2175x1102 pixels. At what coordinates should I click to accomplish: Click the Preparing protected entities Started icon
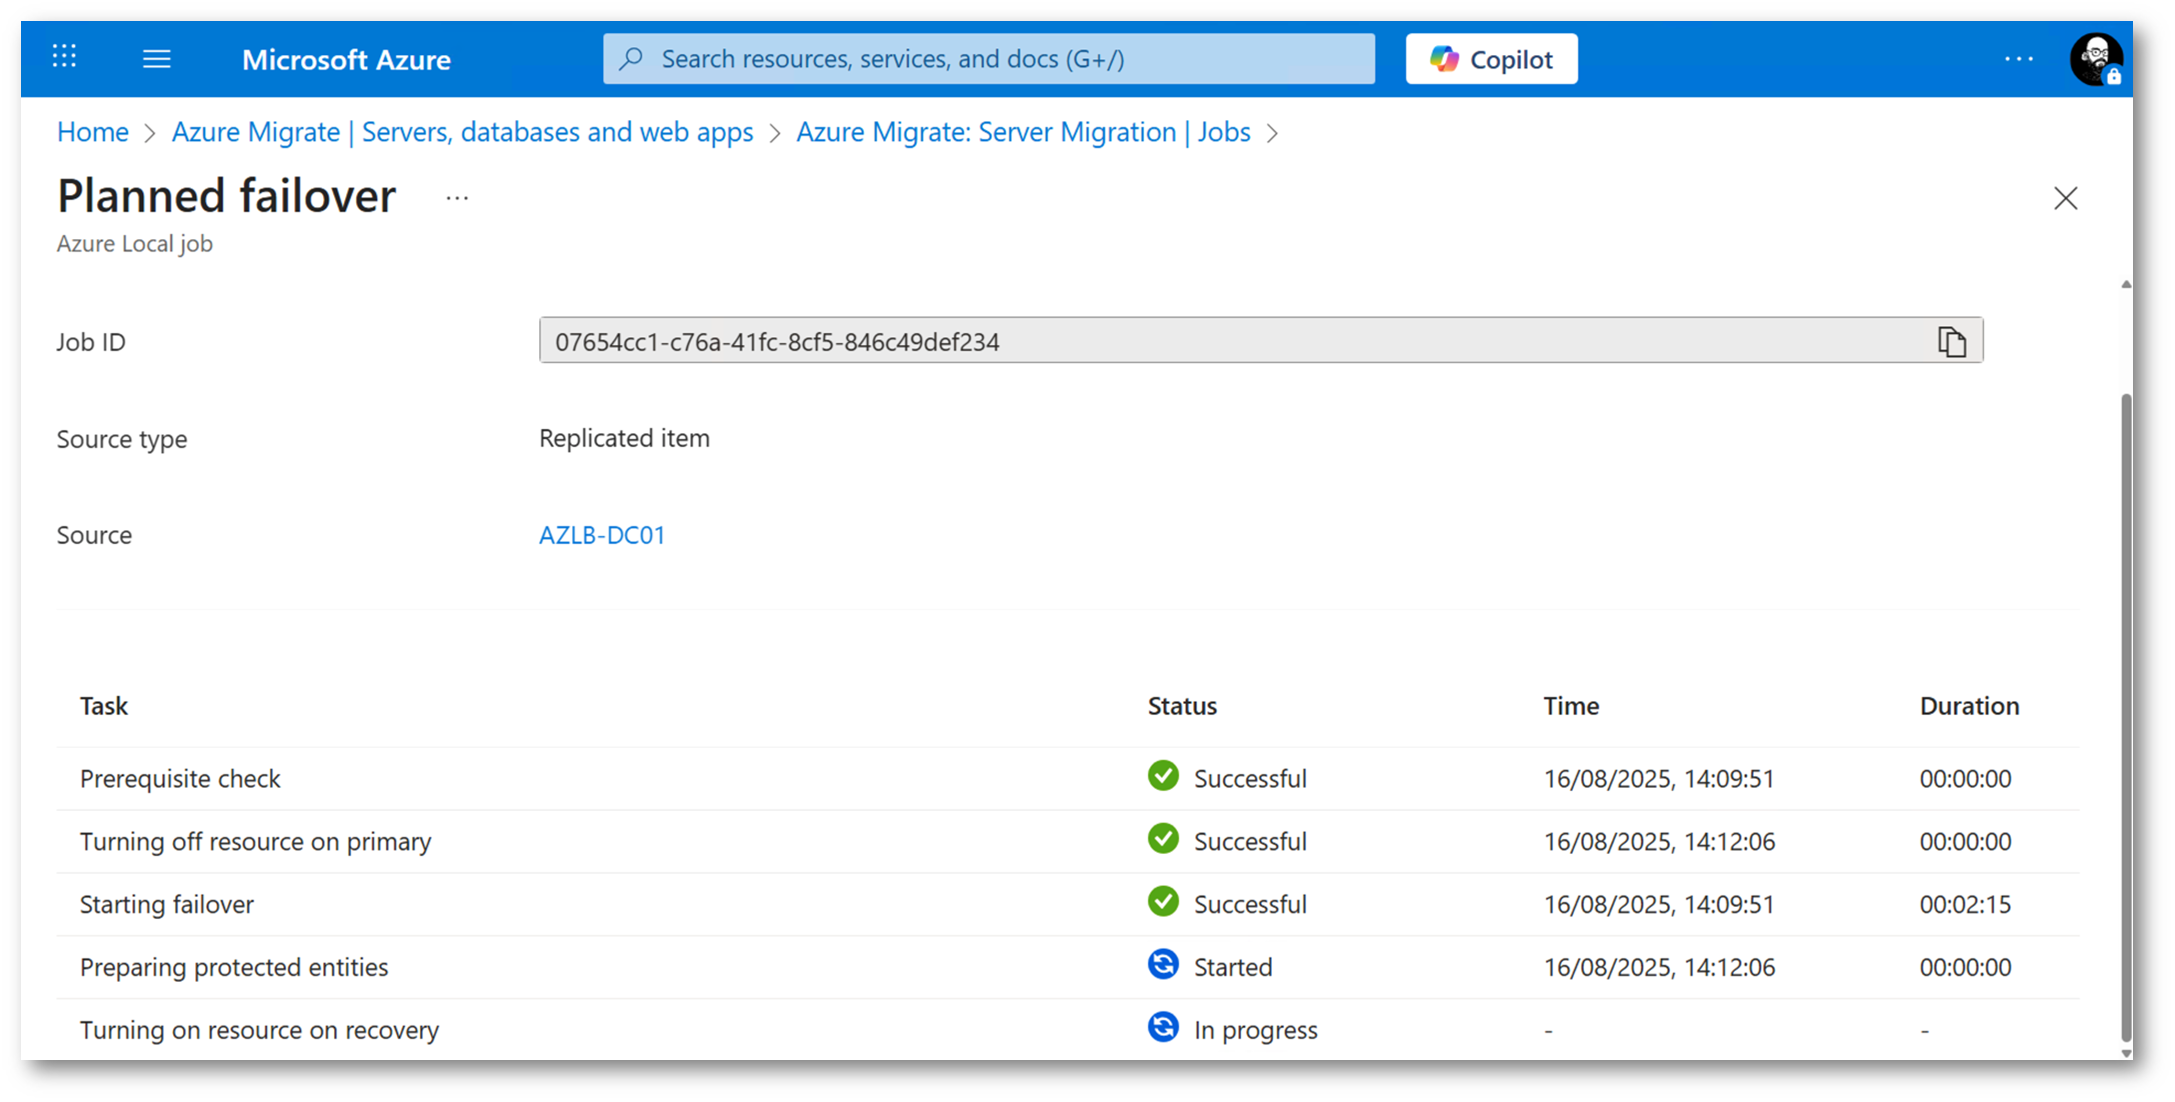(x=1162, y=965)
